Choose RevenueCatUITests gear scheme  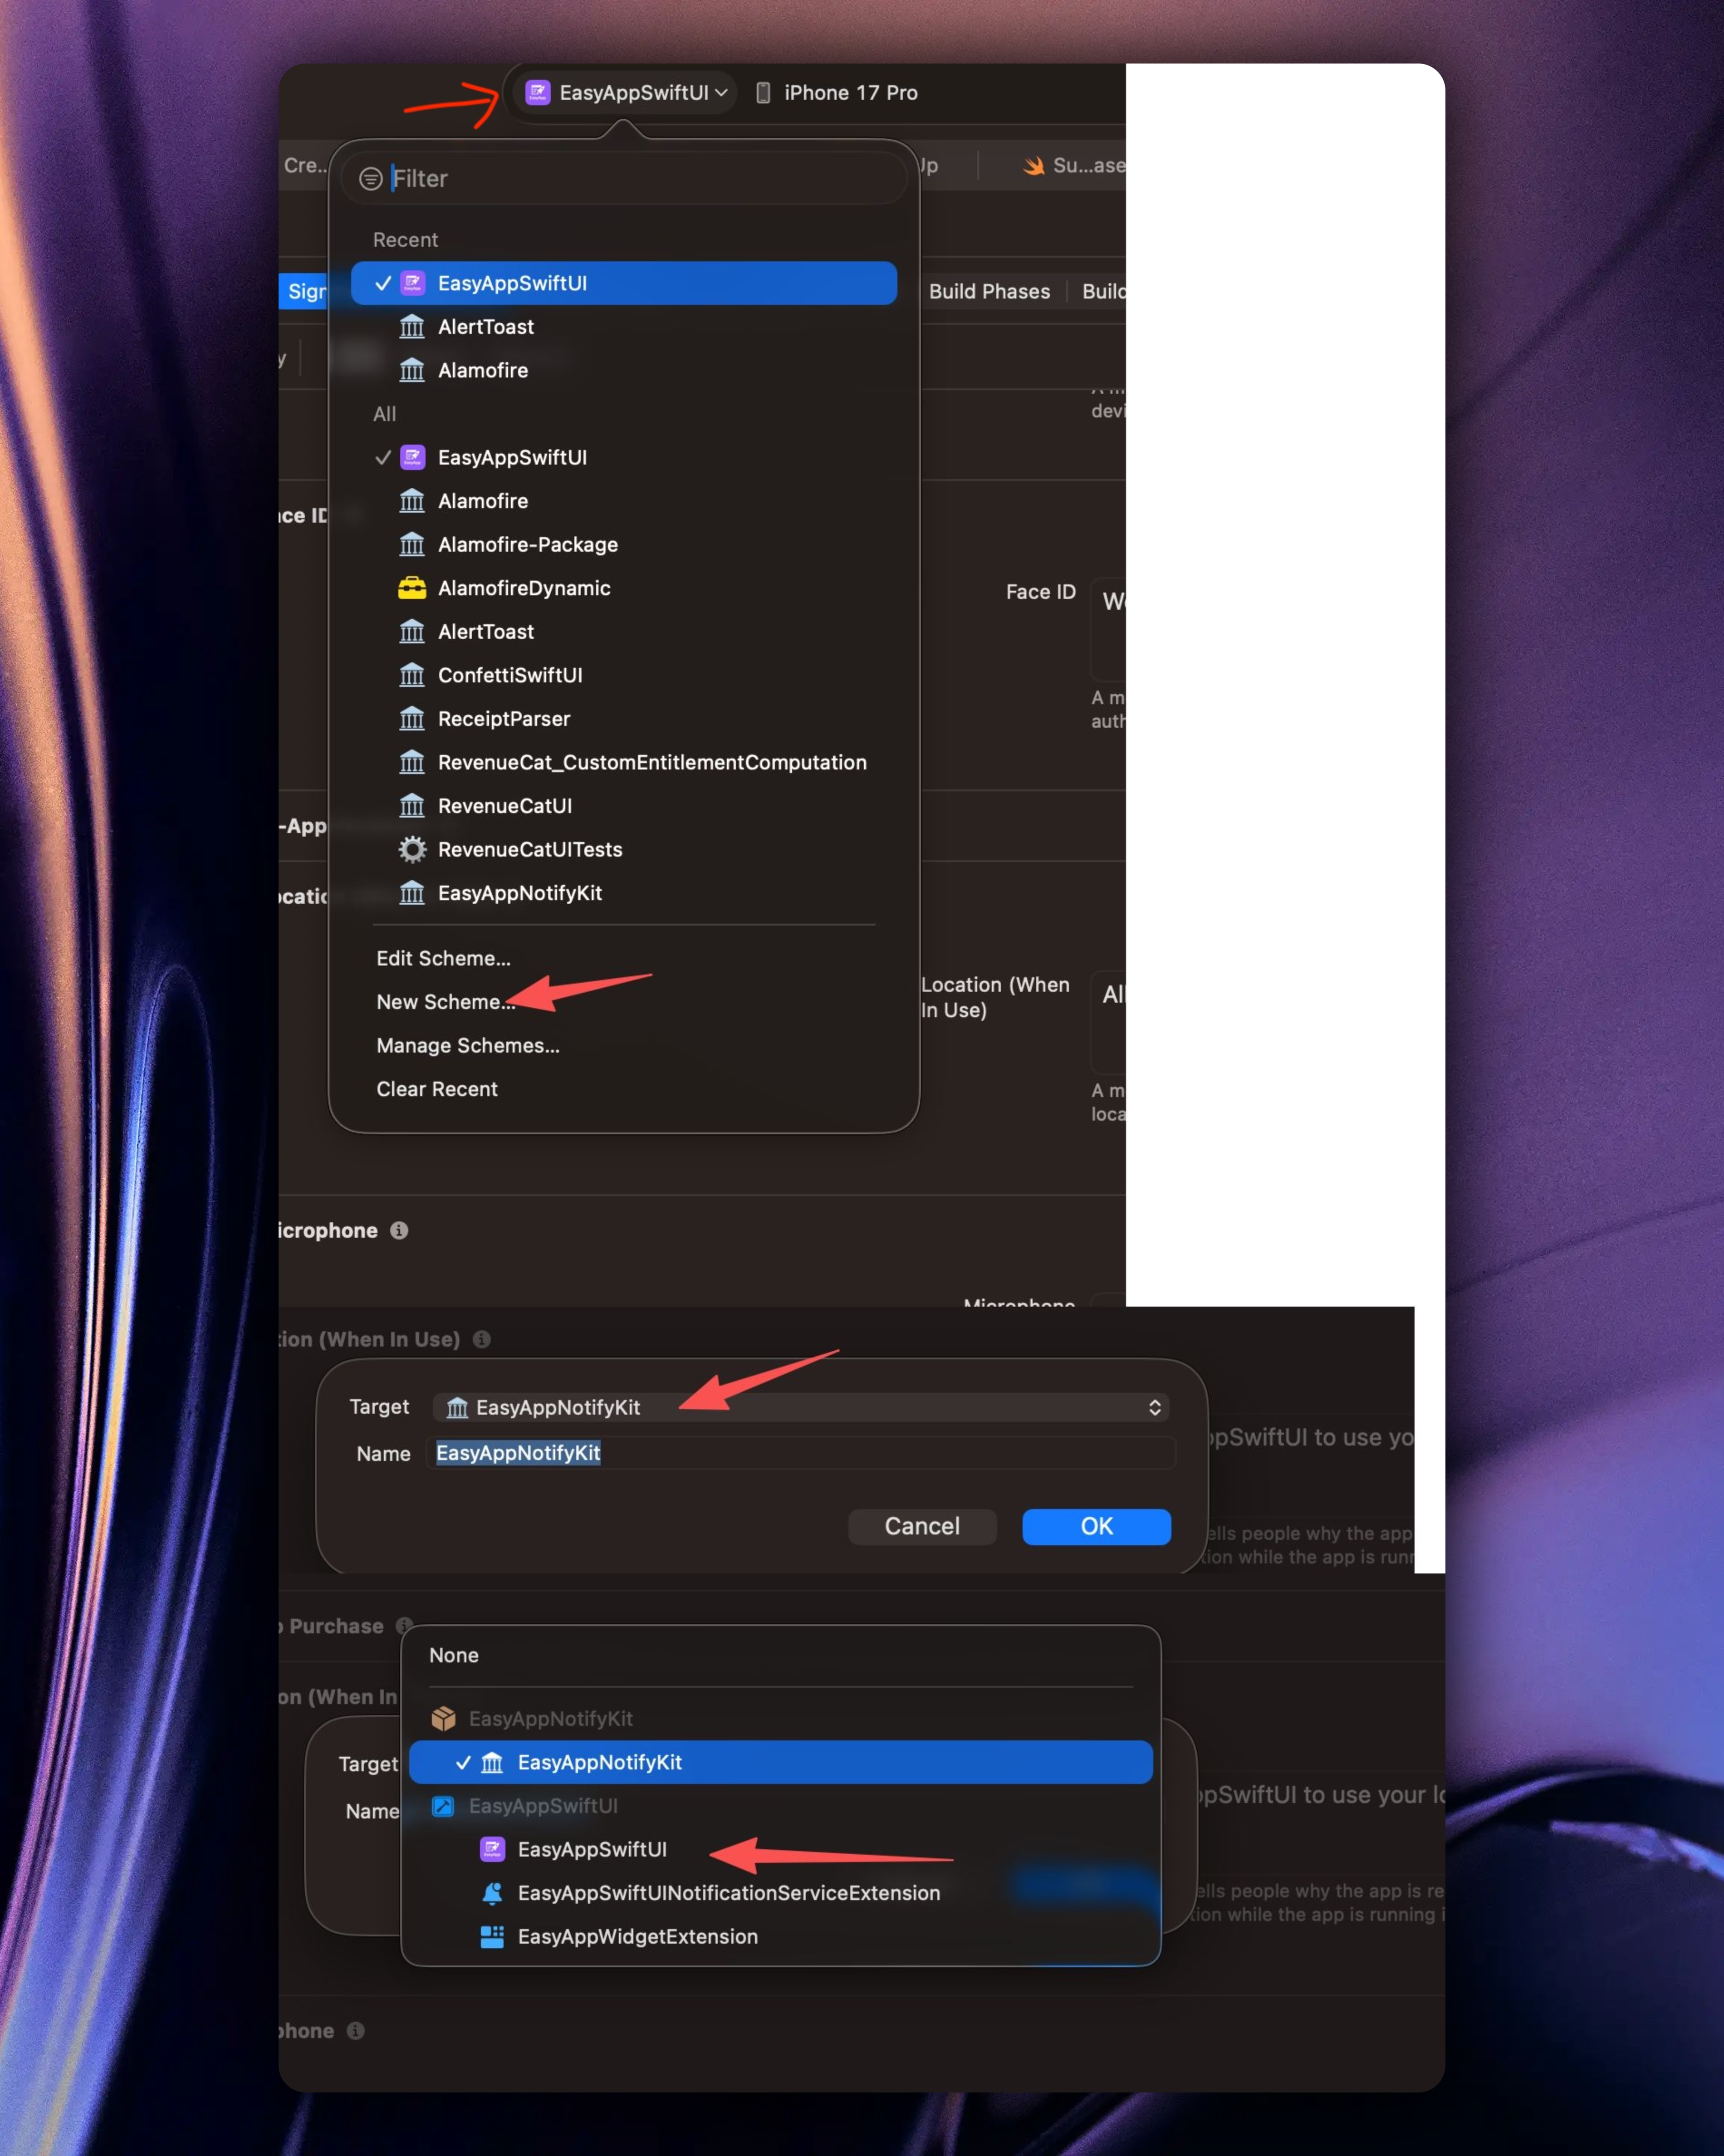point(529,849)
